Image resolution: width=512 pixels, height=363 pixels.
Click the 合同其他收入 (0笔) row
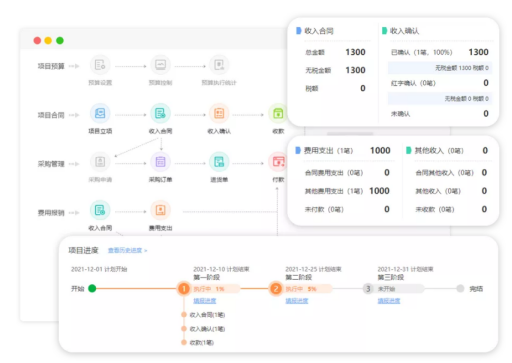(451, 173)
